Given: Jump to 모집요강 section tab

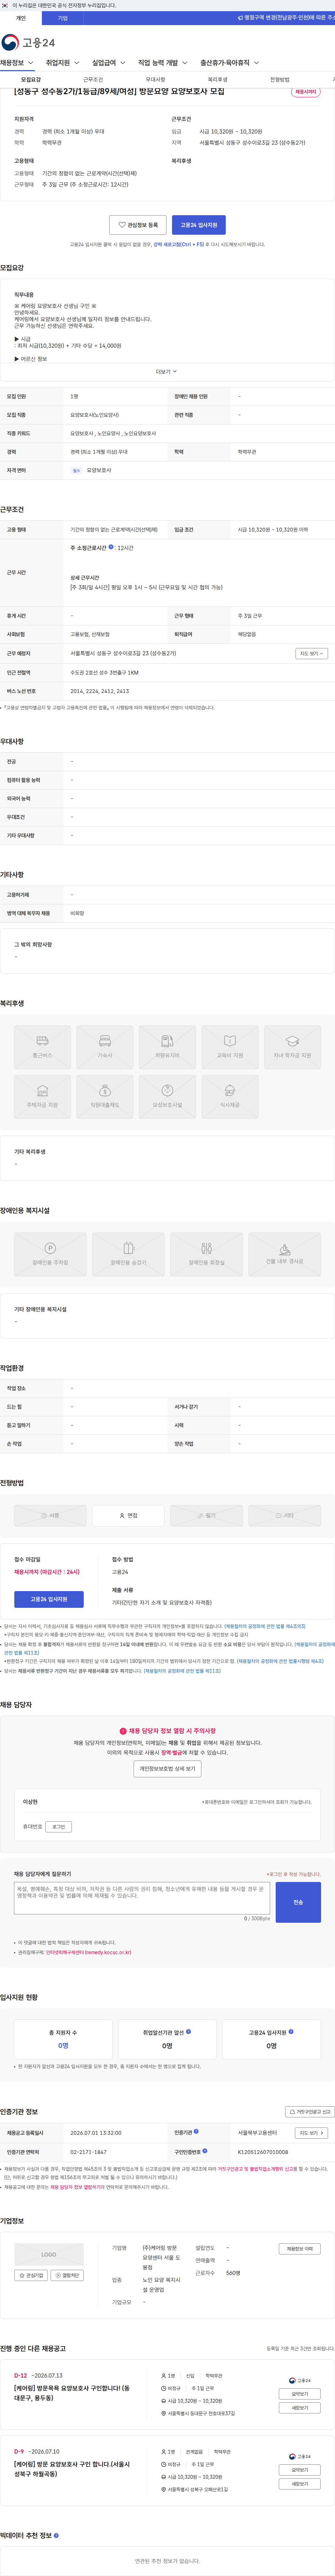Looking at the screenshot, I should pos(31,79).
